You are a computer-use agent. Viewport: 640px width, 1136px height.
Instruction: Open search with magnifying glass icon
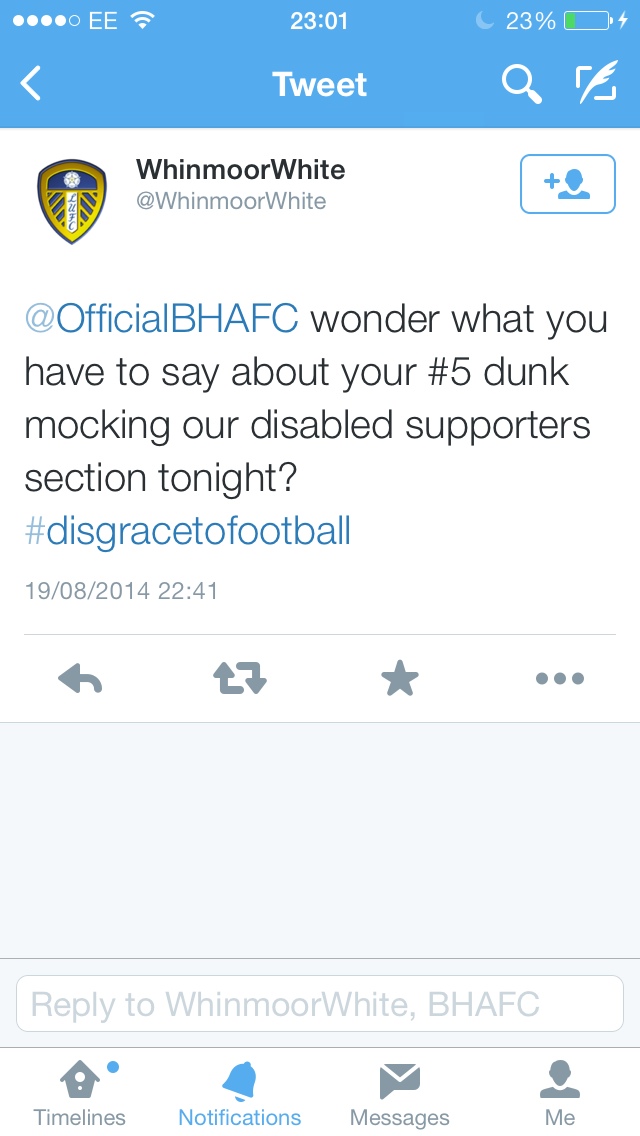tap(521, 83)
